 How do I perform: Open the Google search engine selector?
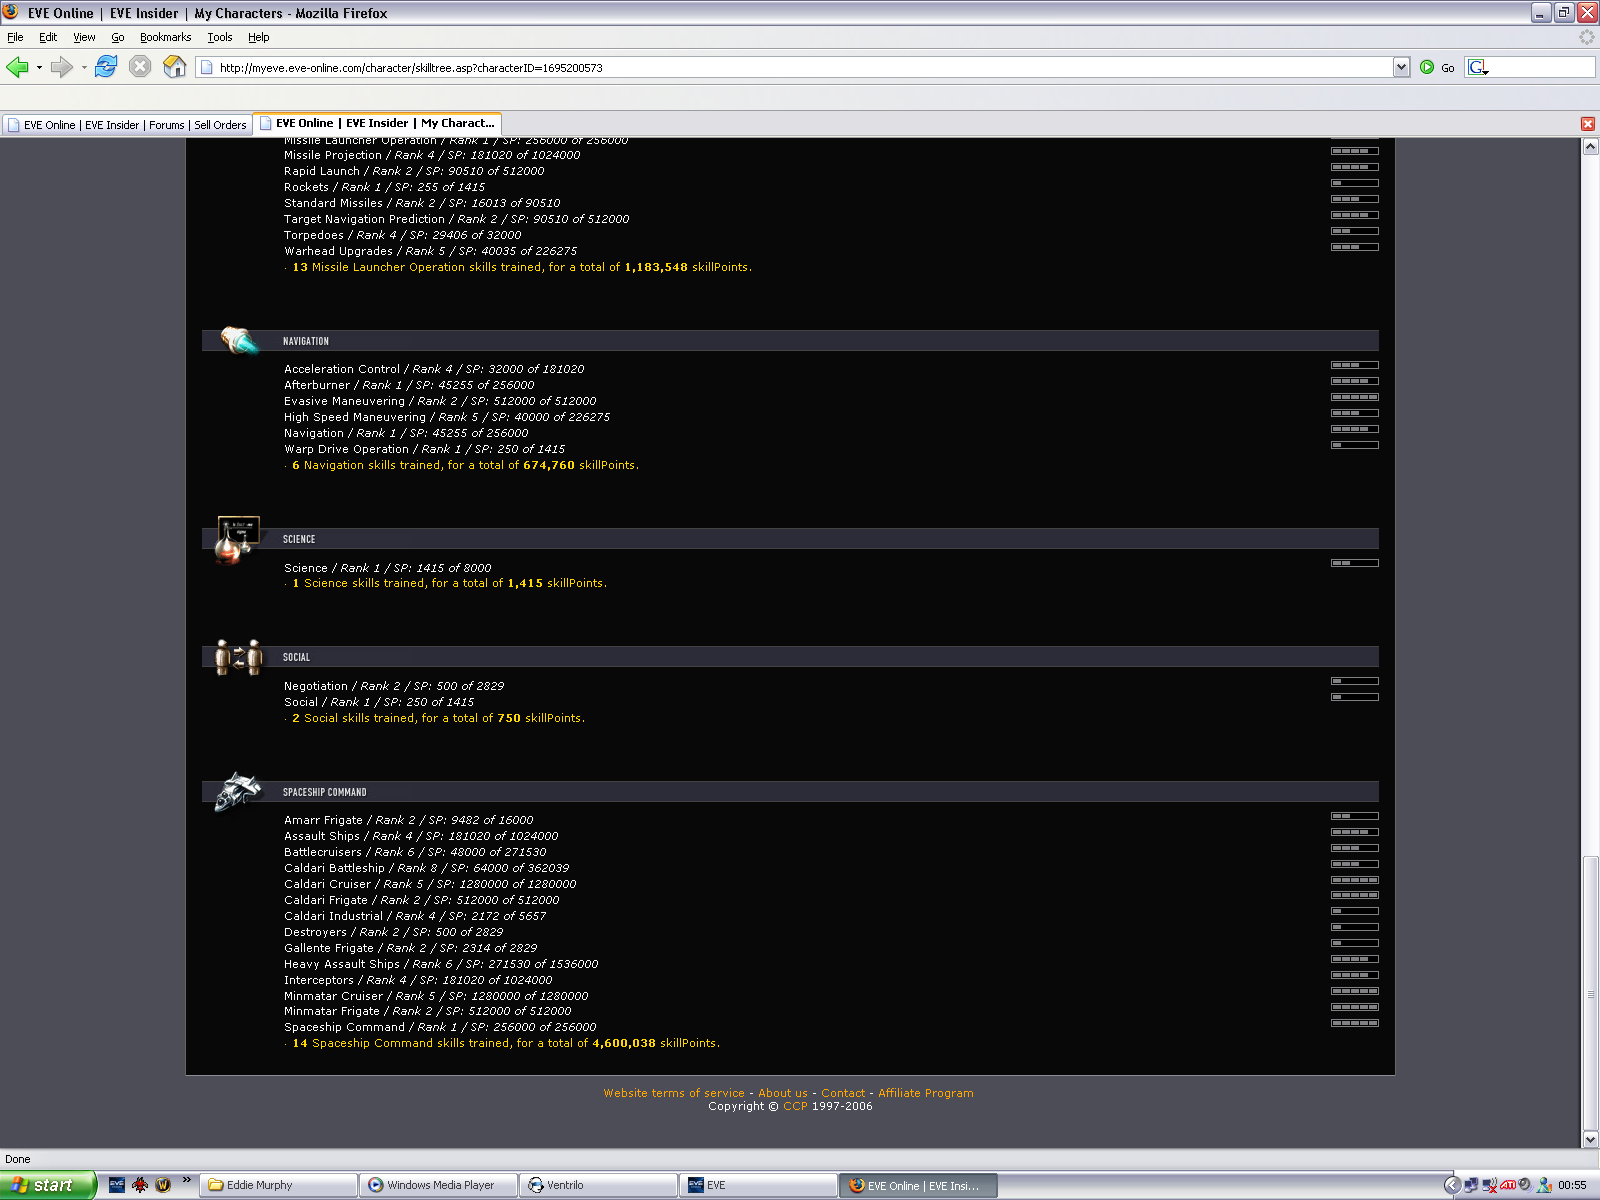tap(1478, 67)
